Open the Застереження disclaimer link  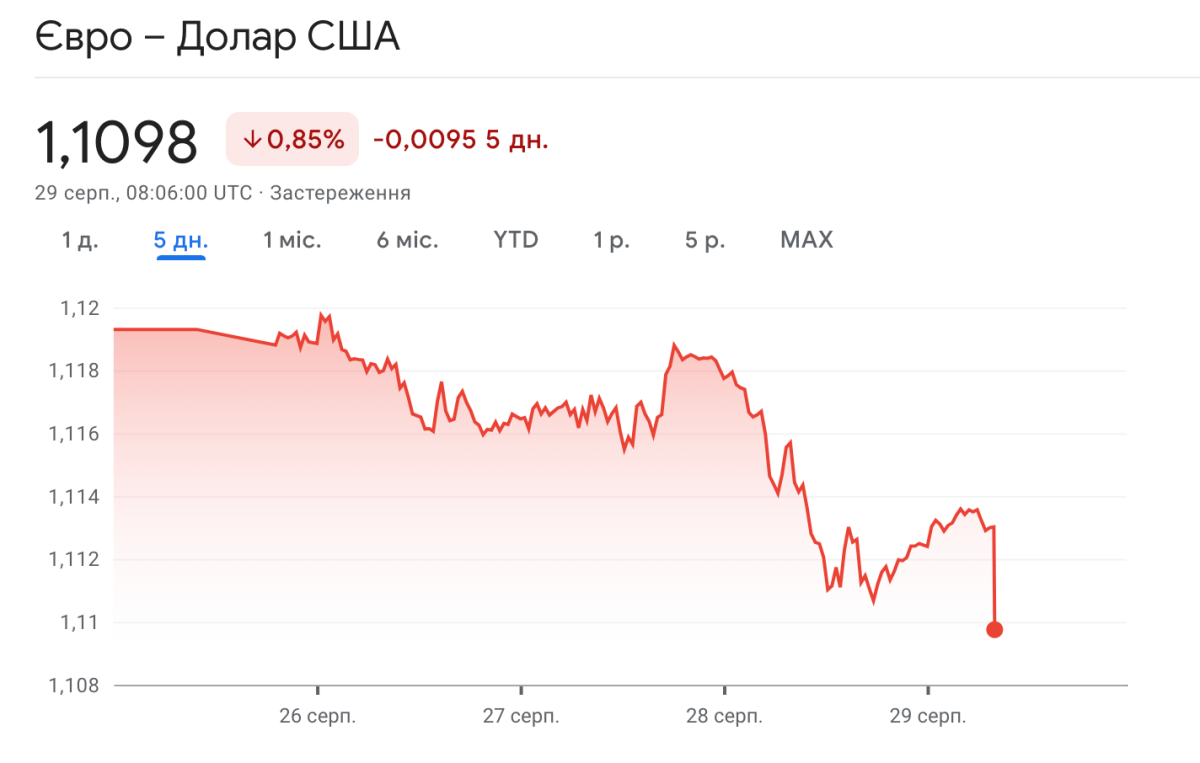click(341, 193)
